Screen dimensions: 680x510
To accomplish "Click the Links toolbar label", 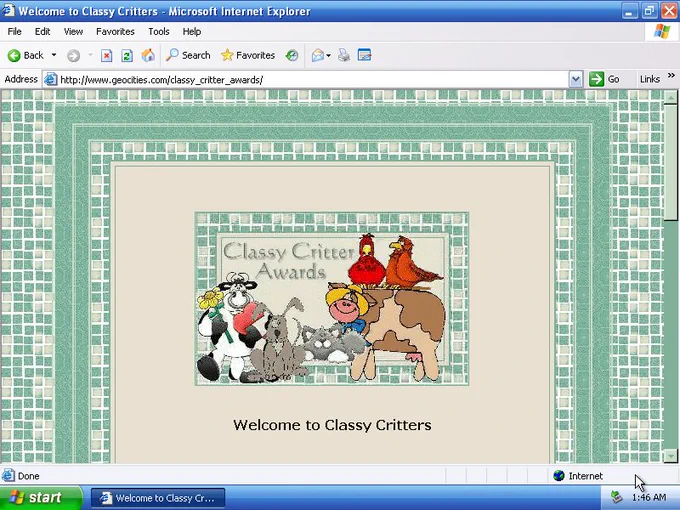I will click(x=650, y=79).
